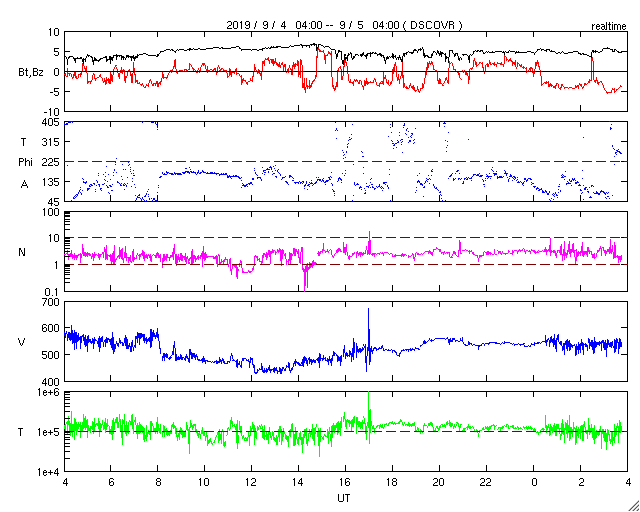Click the tall blue velocity spike near 17 UT
The image size is (640, 512).
368,339
